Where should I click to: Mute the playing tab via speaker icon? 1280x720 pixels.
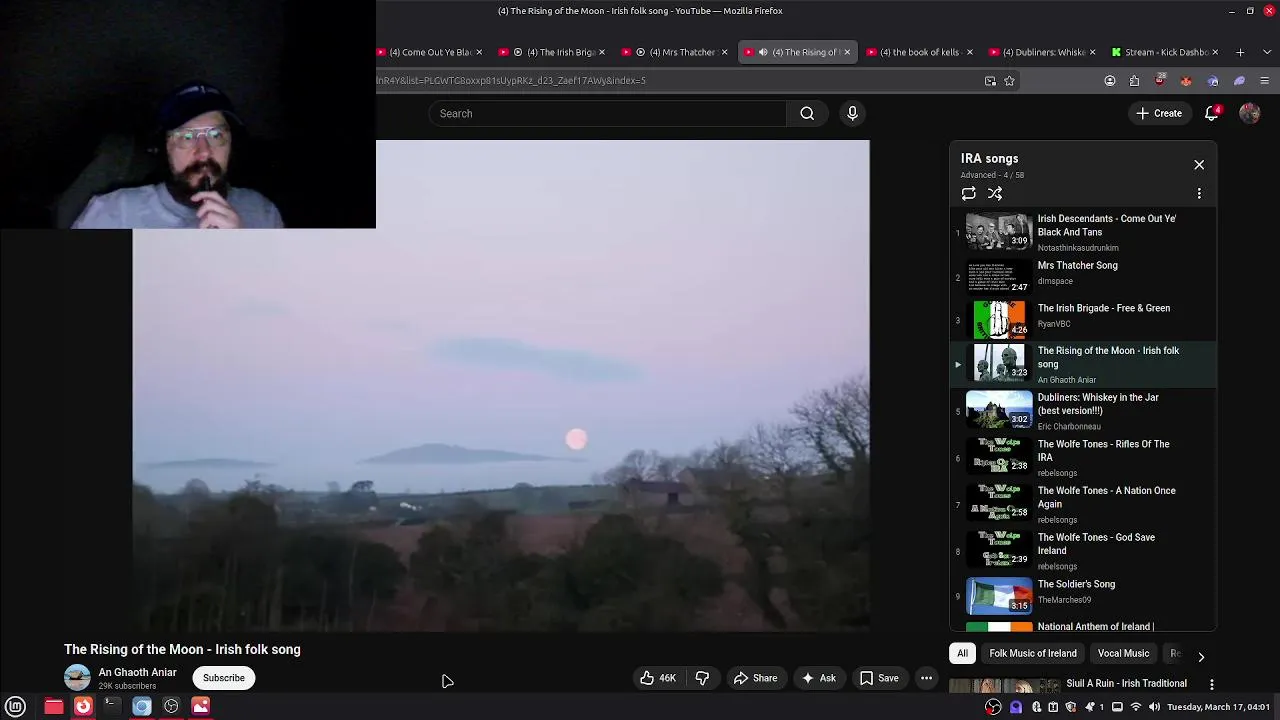(x=763, y=52)
